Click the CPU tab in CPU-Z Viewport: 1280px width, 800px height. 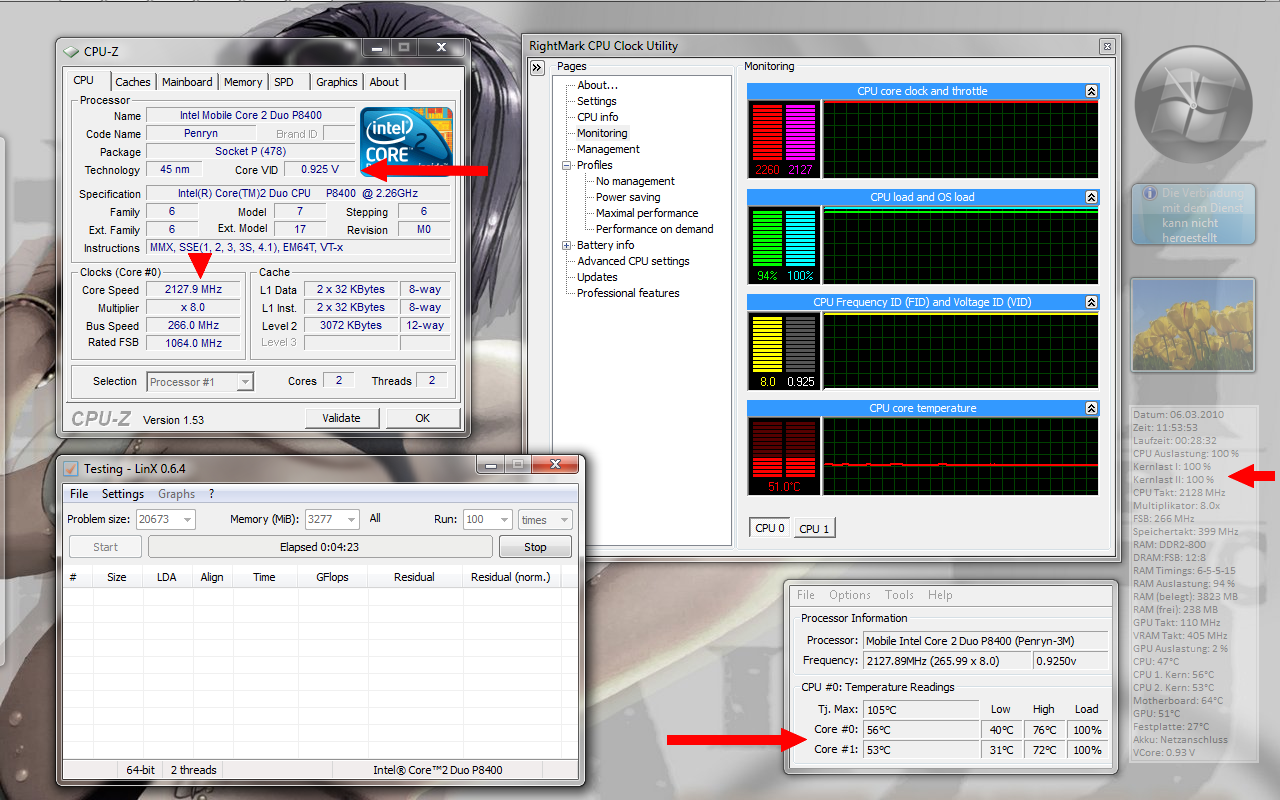click(x=84, y=80)
